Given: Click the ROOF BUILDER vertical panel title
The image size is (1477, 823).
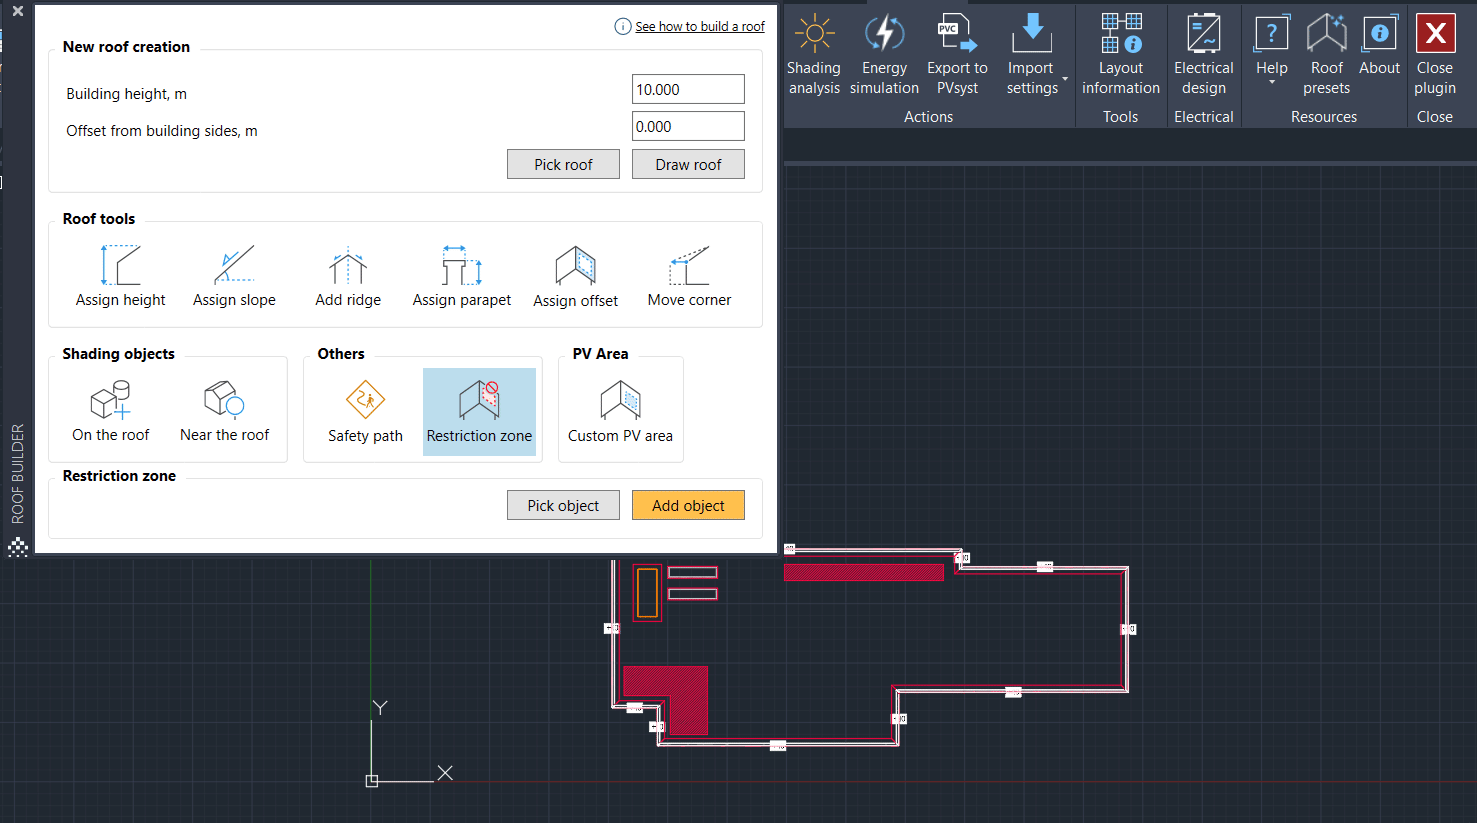Looking at the screenshot, I should [18, 474].
